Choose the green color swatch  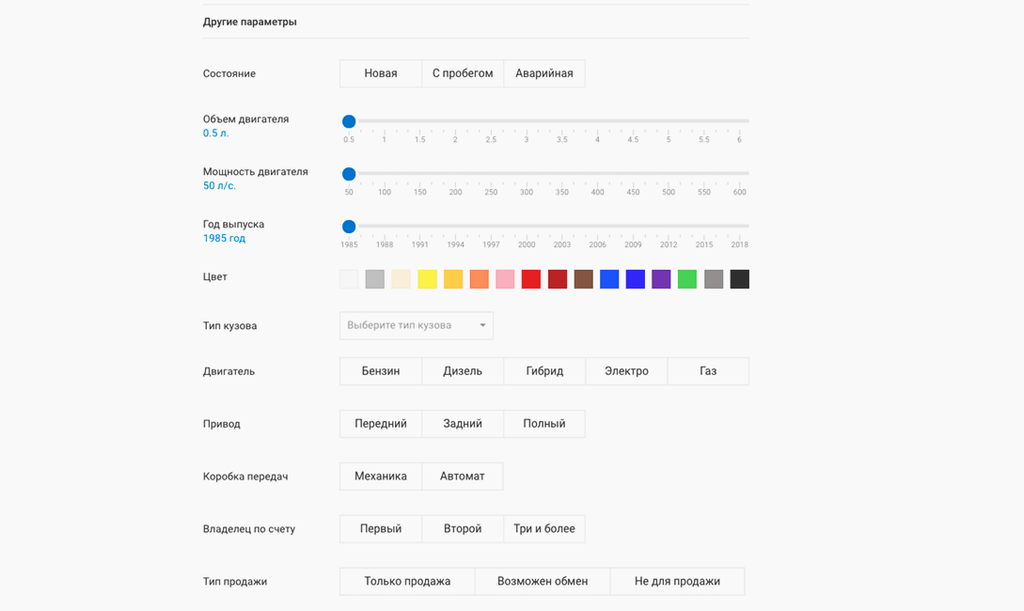coord(687,279)
